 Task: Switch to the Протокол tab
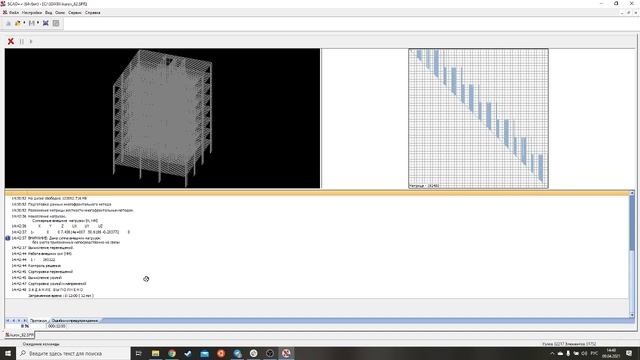39,321
